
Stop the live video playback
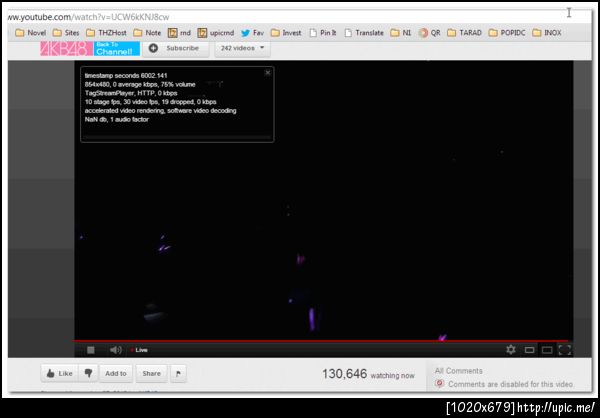[91, 350]
